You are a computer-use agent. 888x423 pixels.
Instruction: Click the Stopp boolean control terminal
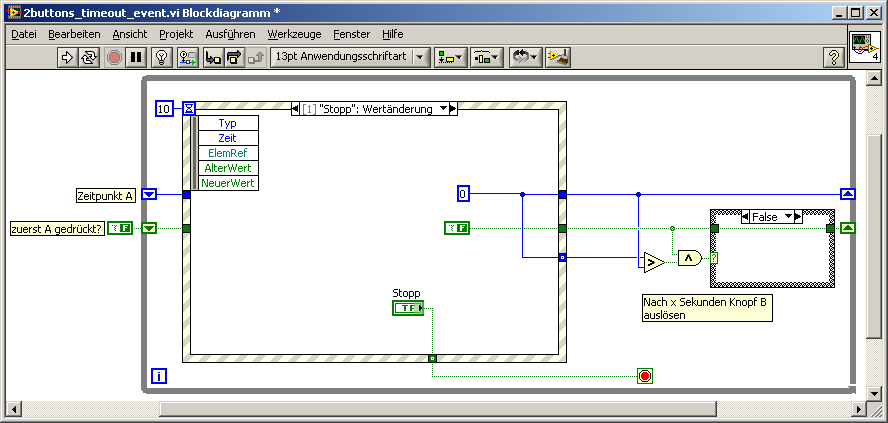[408, 308]
